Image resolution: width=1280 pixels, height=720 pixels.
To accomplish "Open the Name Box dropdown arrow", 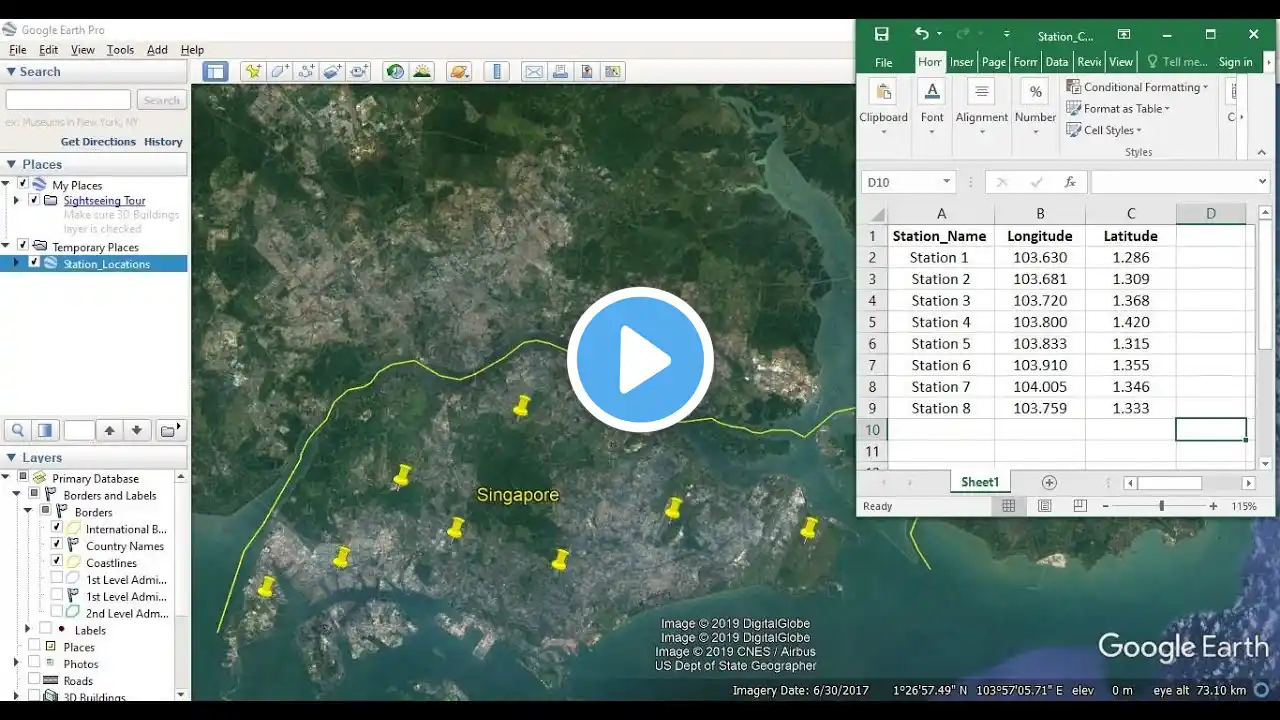I will pos(946,182).
